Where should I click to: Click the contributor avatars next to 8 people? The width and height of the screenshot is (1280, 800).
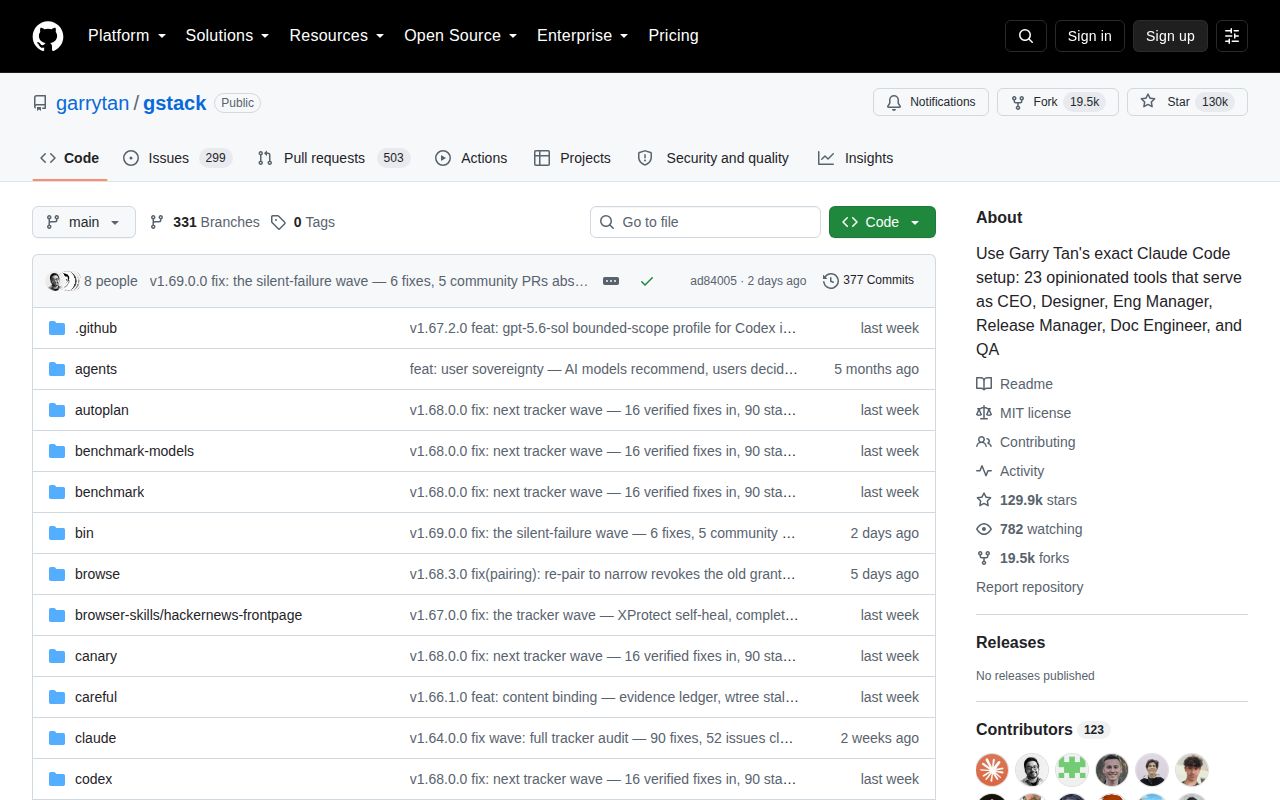coord(63,281)
